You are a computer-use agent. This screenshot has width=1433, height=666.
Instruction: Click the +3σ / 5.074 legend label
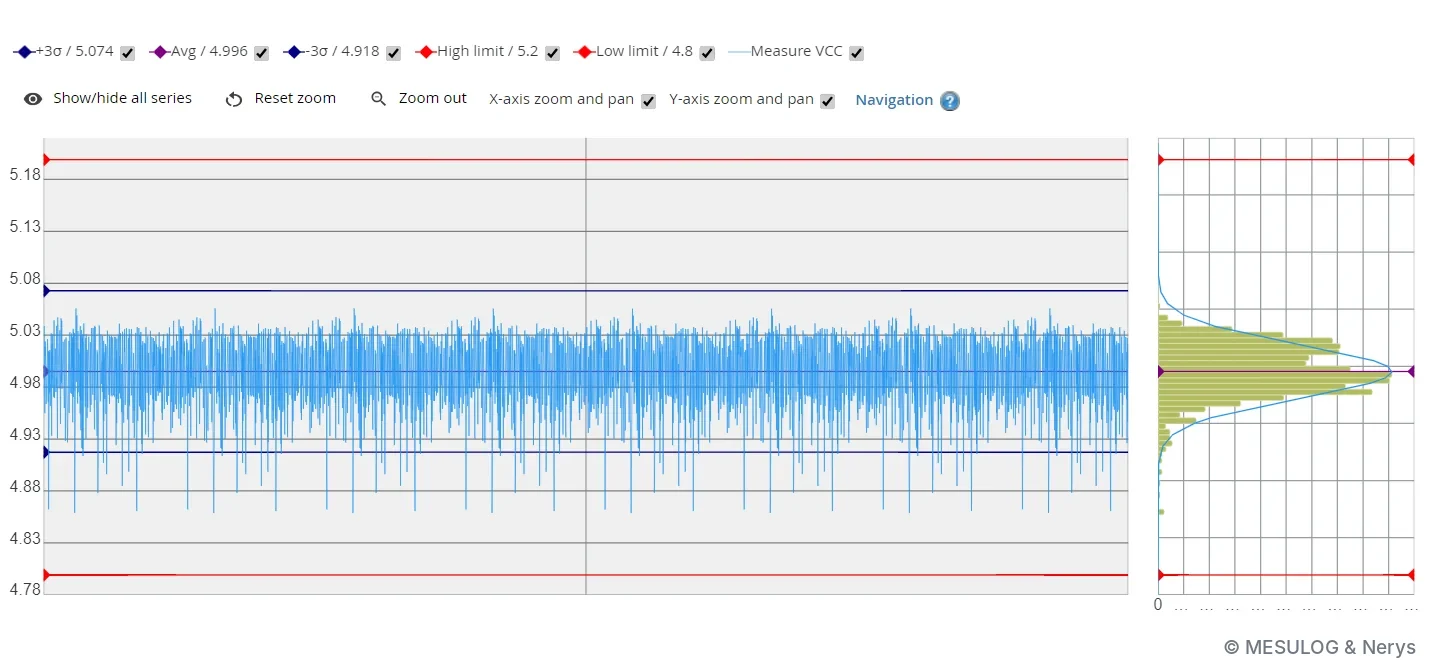click(x=75, y=51)
